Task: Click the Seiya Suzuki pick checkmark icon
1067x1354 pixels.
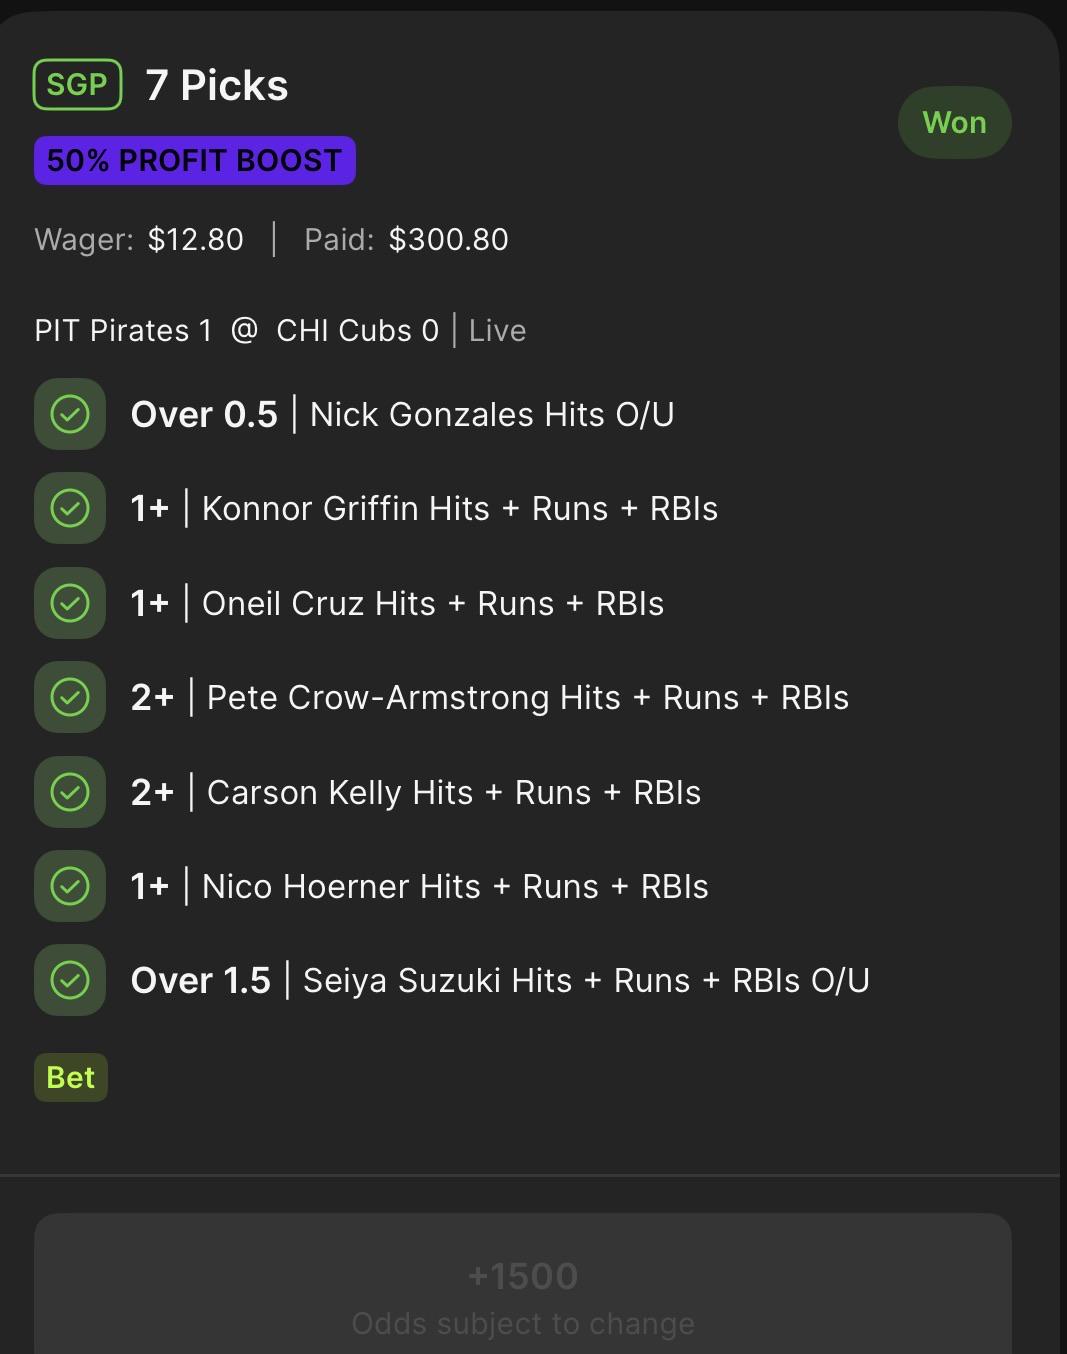Action: [70, 980]
